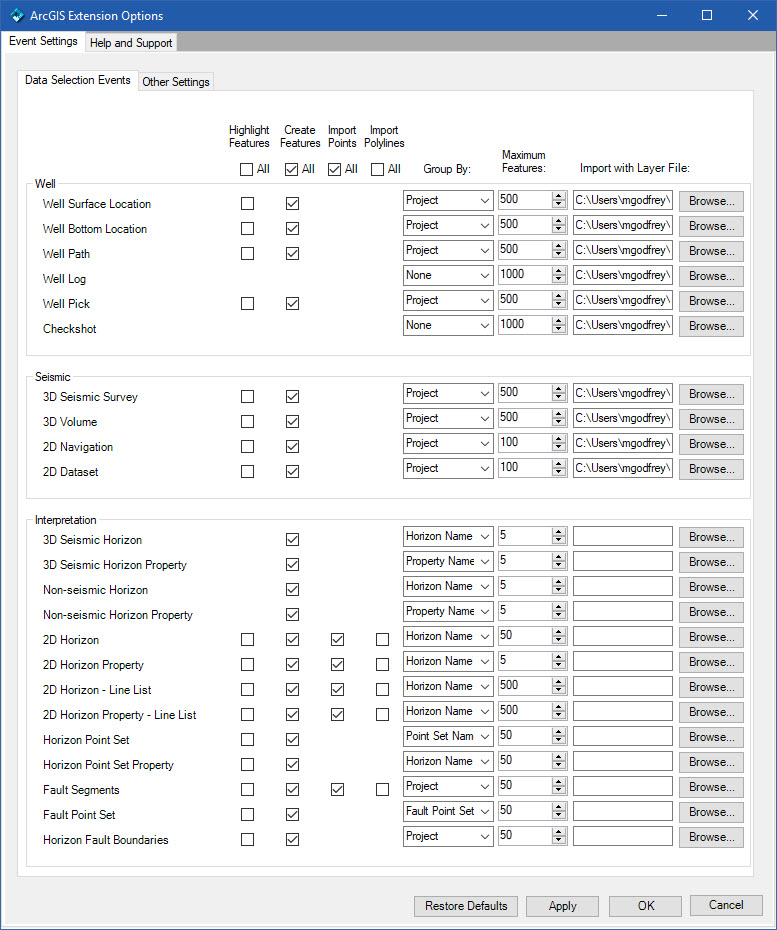Click the ArcGIS Extension title bar icon
777x930 pixels.
pos(16,15)
